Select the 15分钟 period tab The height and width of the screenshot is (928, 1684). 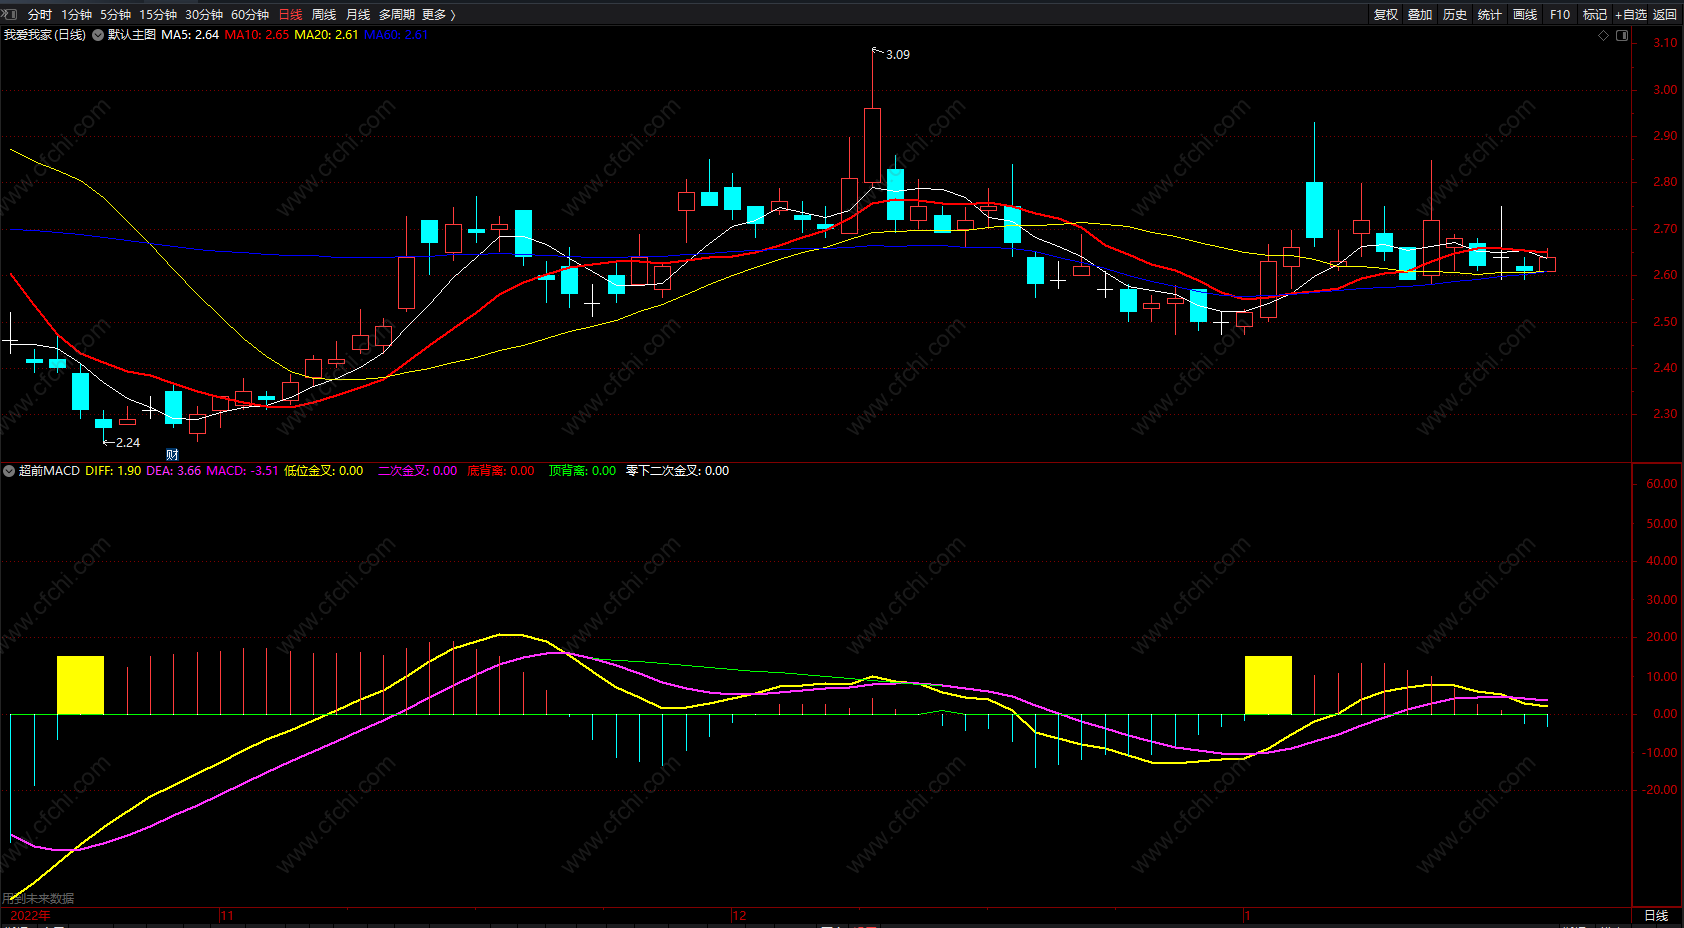point(158,14)
